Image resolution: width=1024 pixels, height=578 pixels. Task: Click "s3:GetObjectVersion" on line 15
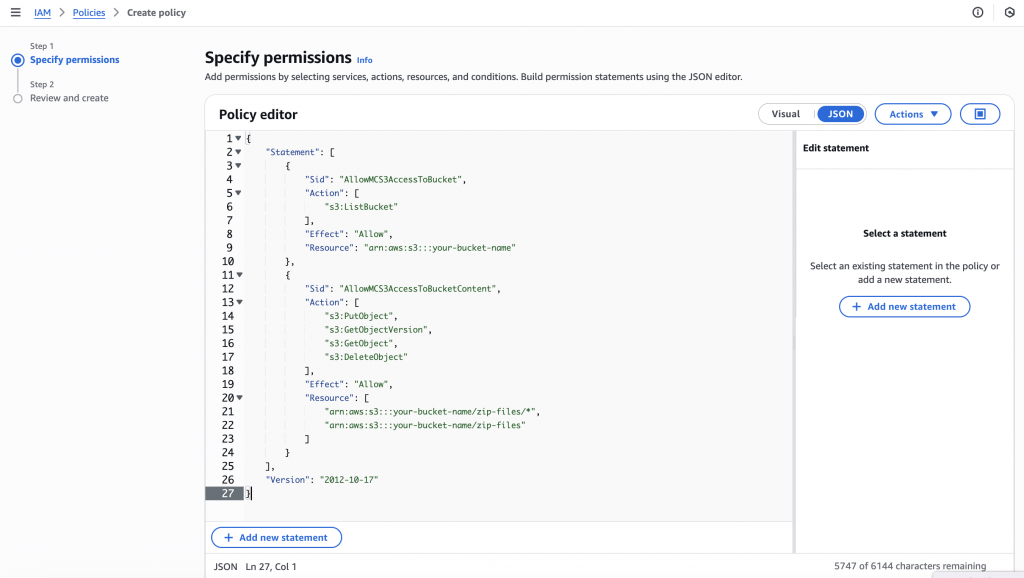(x=376, y=330)
